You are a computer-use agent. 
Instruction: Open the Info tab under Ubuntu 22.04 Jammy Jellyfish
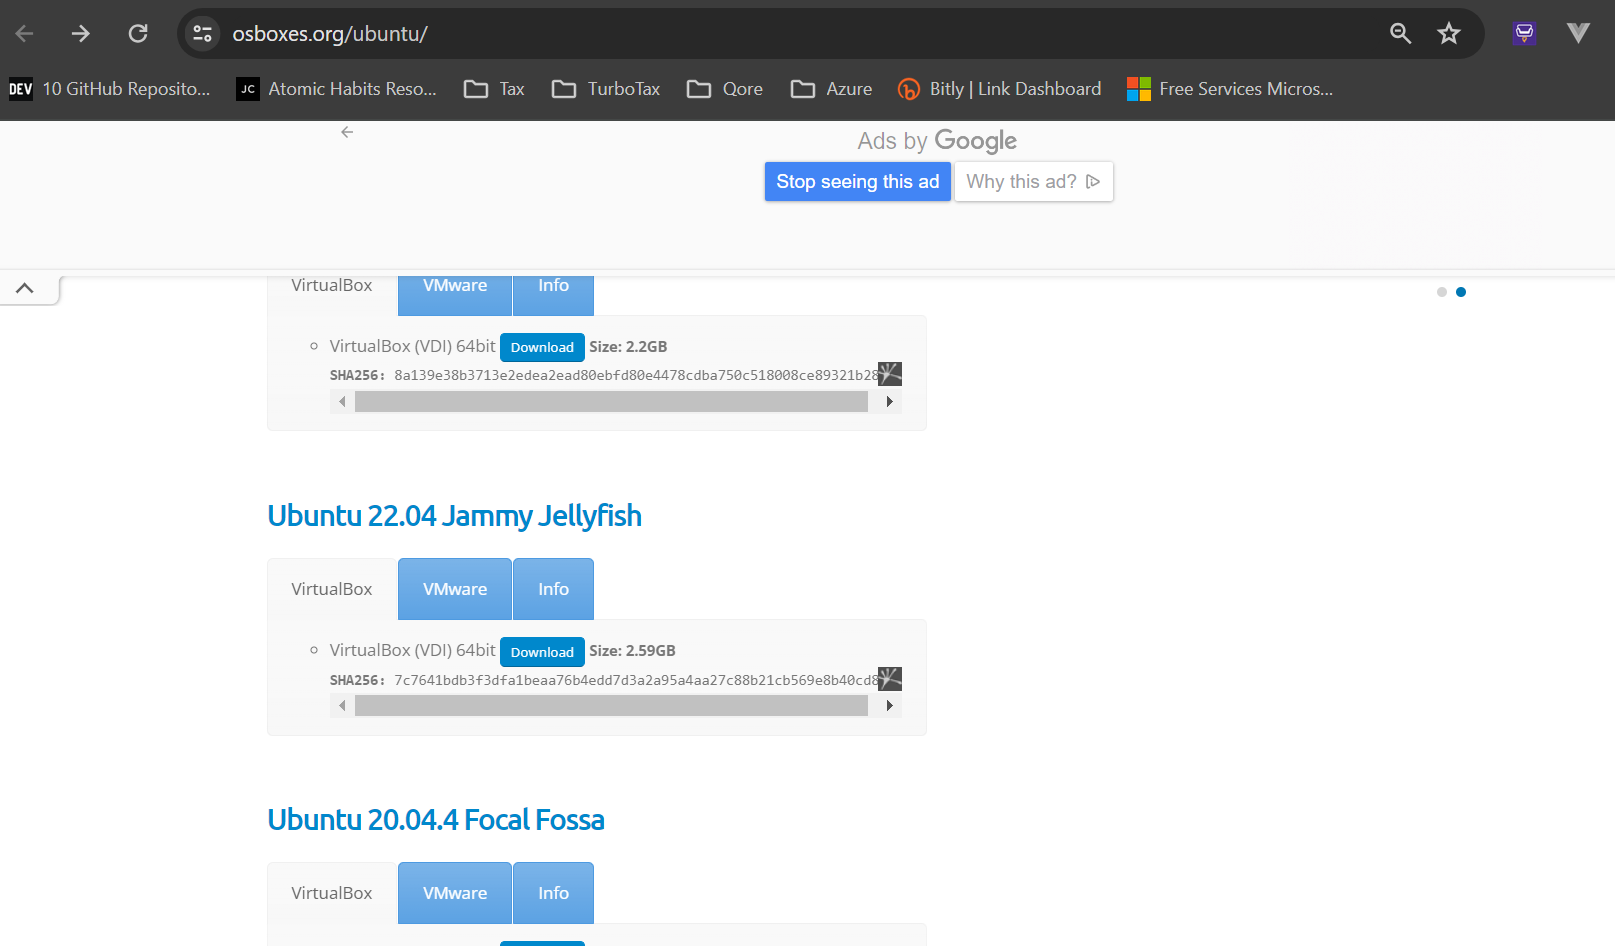[554, 589]
